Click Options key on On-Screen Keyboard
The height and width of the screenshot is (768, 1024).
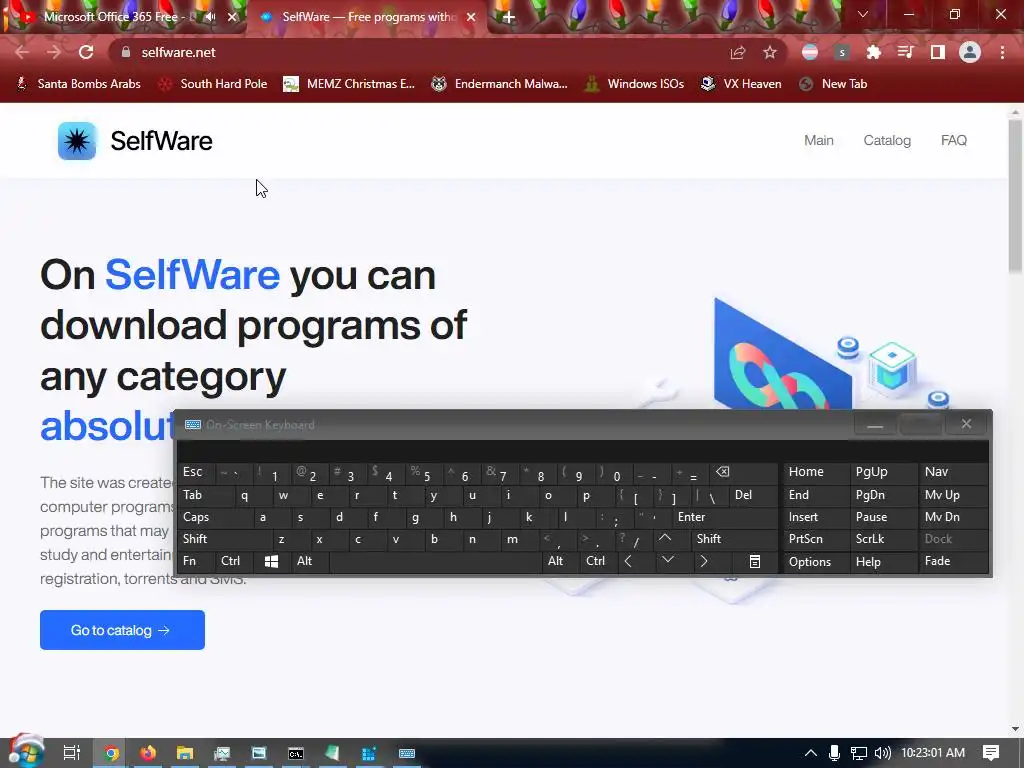(x=816, y=562)
